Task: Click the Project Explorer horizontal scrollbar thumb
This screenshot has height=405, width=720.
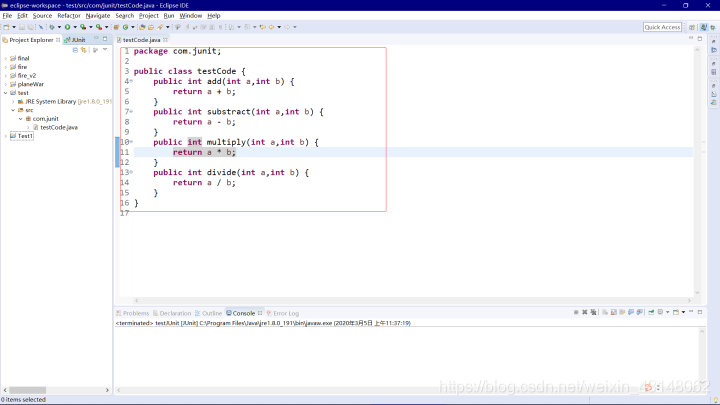Action: tap(27, 390)
